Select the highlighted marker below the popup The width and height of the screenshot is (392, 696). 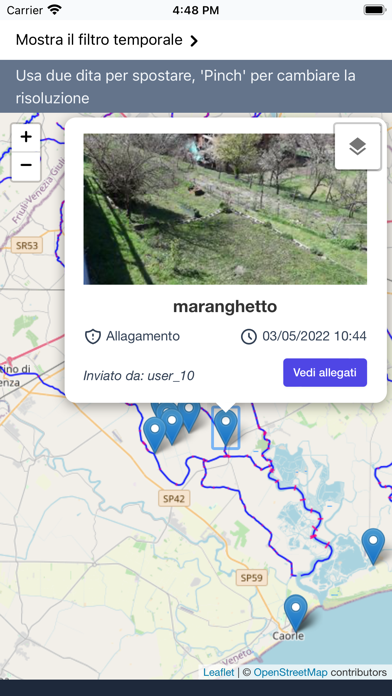point(226,427)
